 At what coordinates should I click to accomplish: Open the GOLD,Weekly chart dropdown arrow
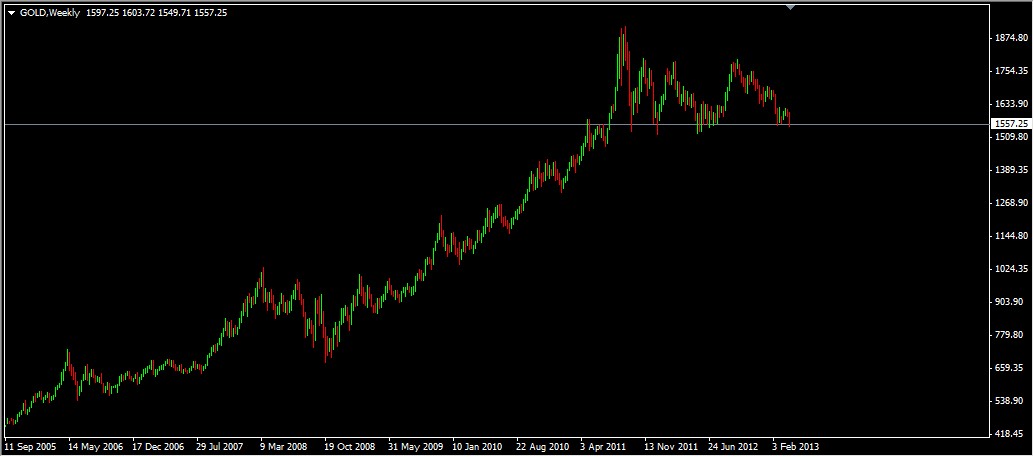11,13
